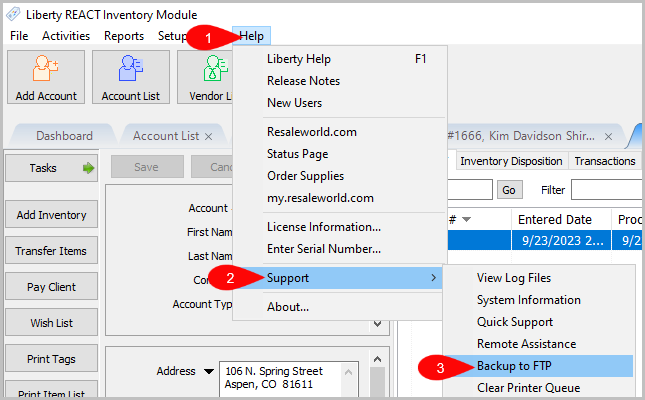
Task: Click the Go button
Action: [x=509, y=190]
